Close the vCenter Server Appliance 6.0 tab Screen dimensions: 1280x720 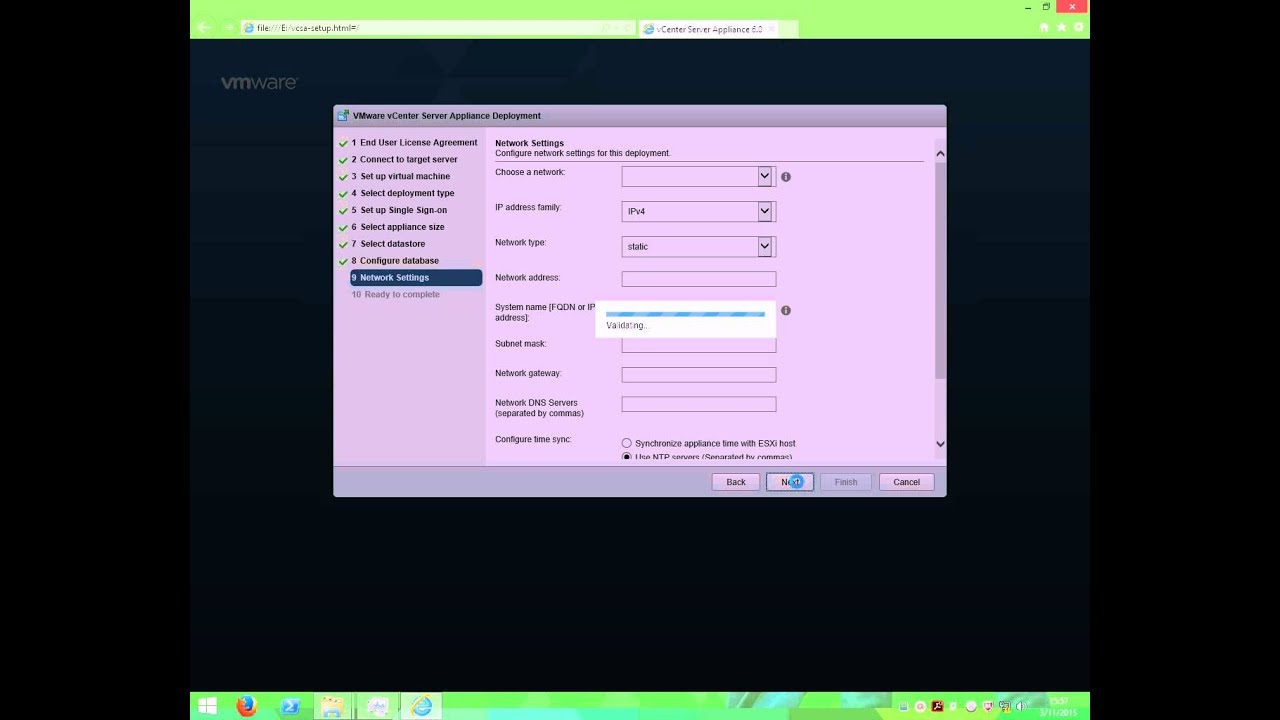[x=771, y=29]
